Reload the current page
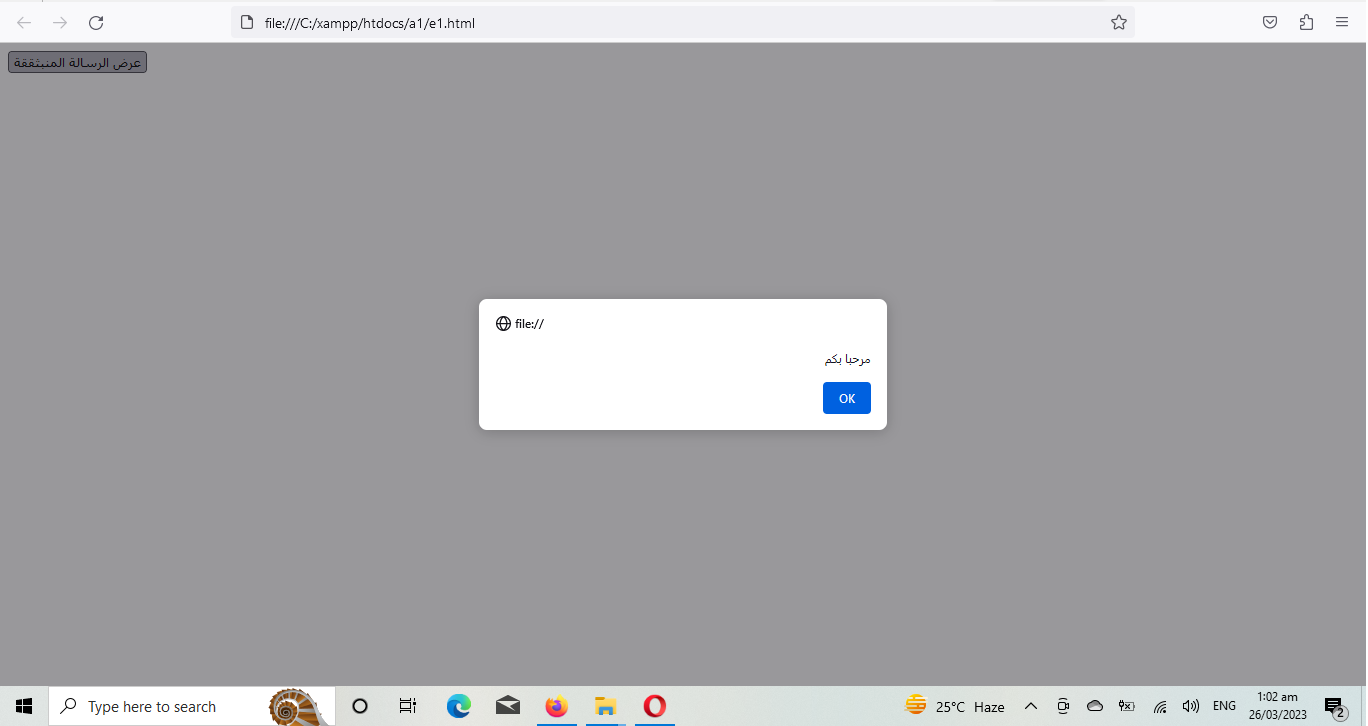The width and height of the screenshot is (1368, 726). coord(96,23)
